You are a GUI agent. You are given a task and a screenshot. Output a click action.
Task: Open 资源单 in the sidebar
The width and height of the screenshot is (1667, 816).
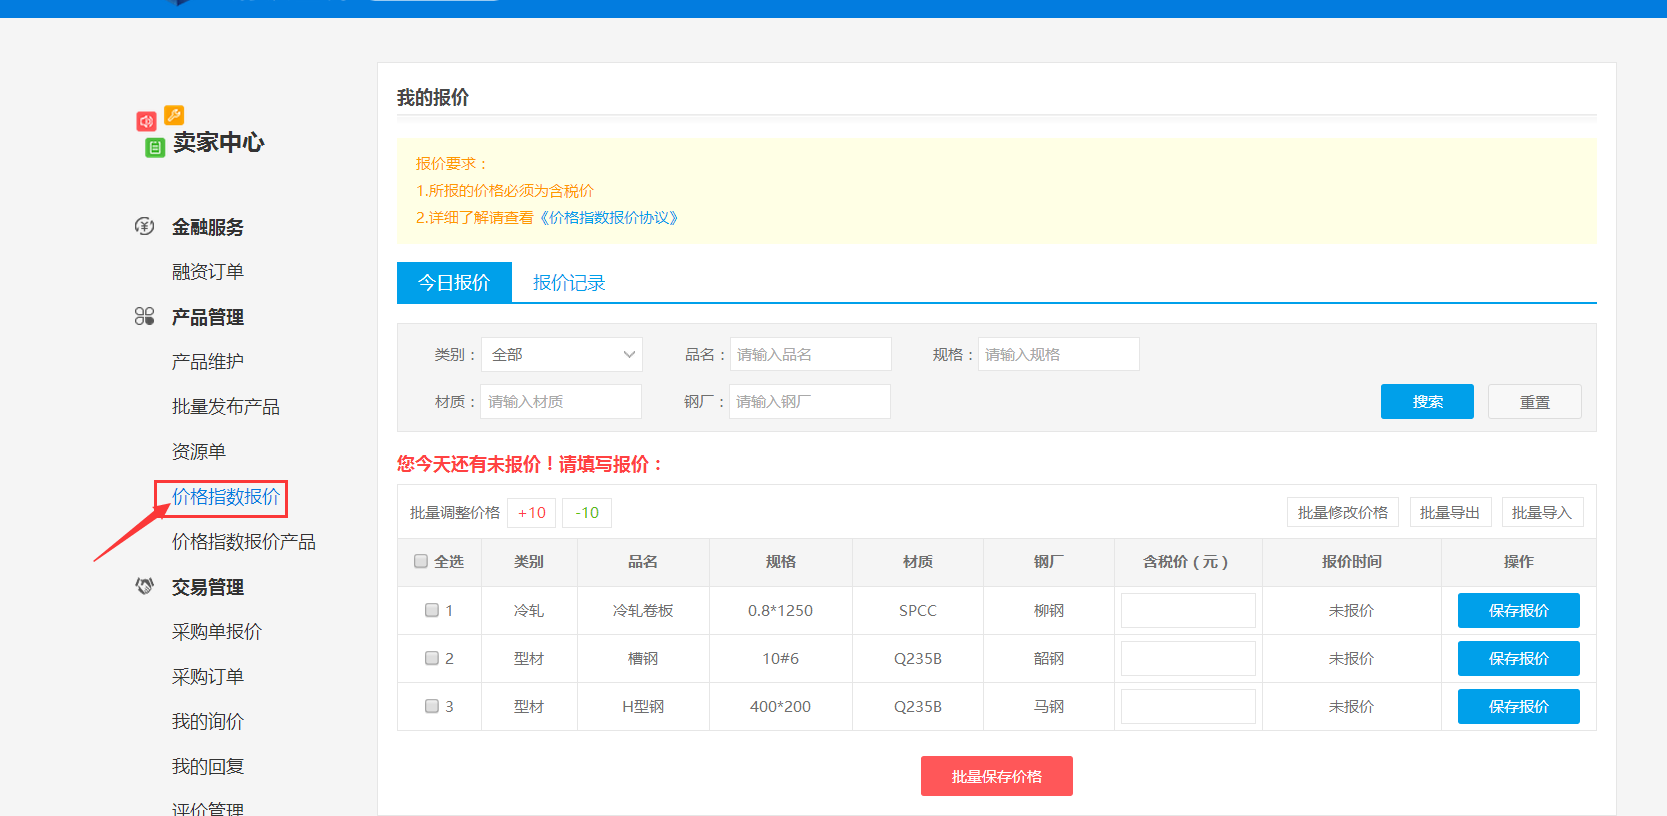pos(199,451)
